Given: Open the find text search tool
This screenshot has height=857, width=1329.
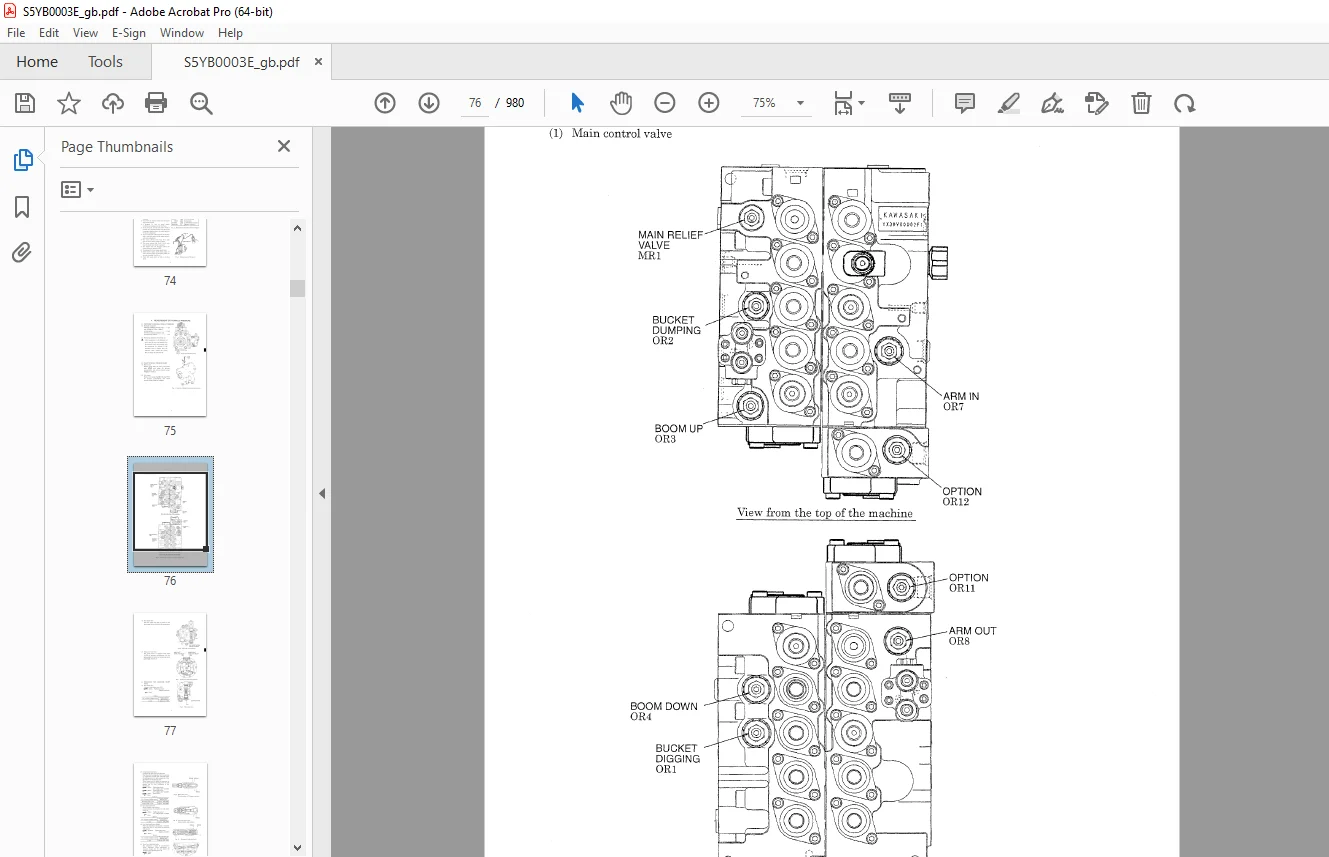Looking at the screenshot, I should click(201, 103).
